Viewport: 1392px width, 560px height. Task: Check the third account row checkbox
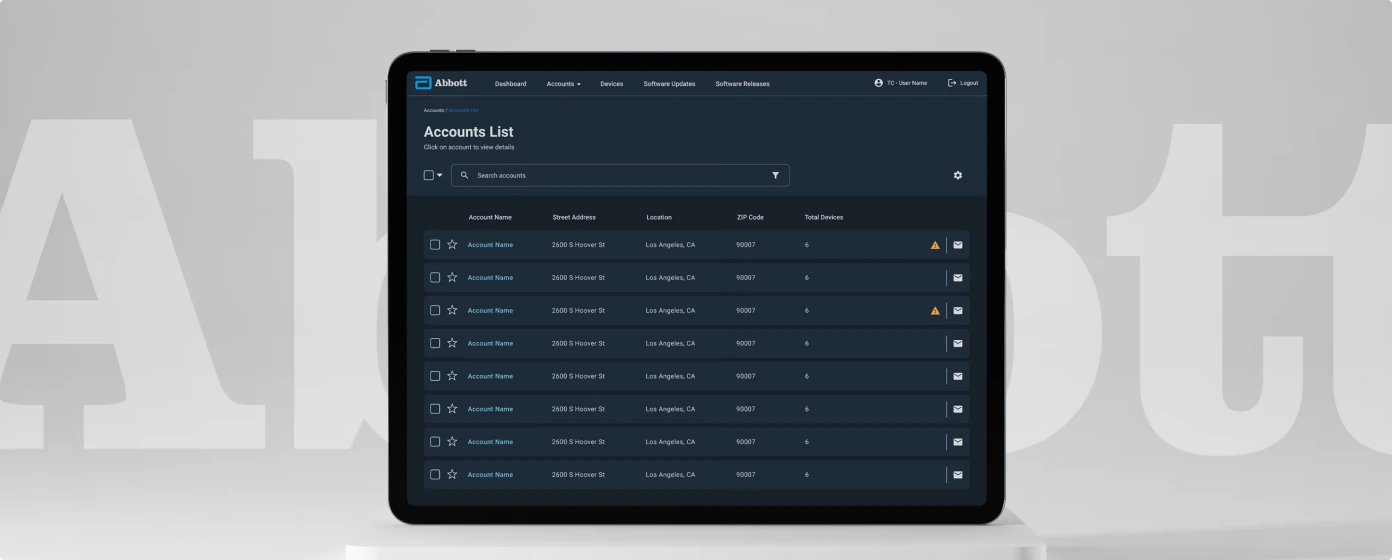[435, 310]
